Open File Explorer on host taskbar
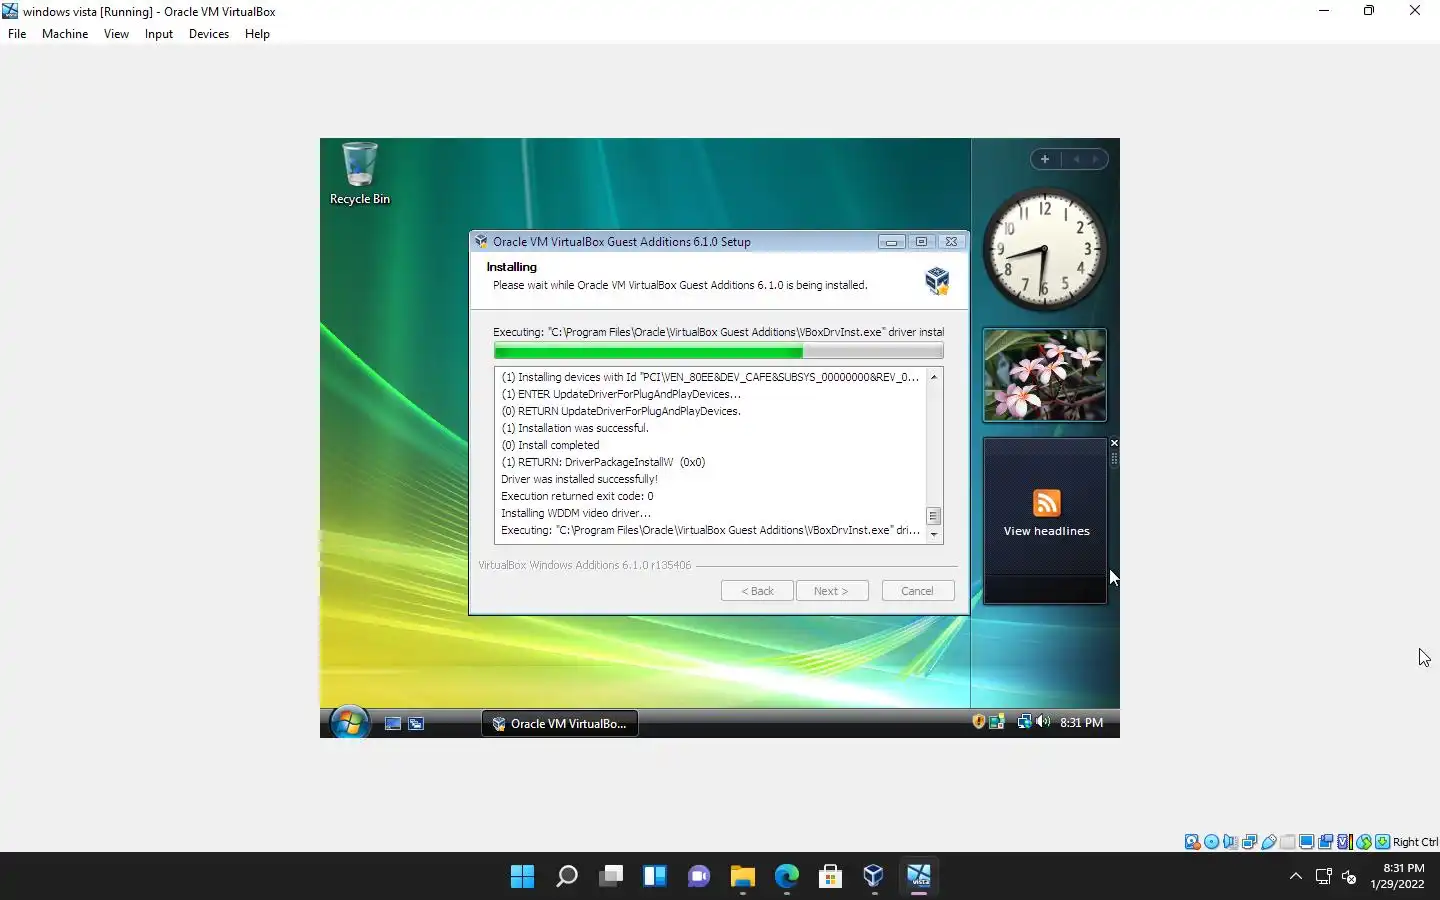This screenshot has height=900, width=1440. tap(742, 877)
